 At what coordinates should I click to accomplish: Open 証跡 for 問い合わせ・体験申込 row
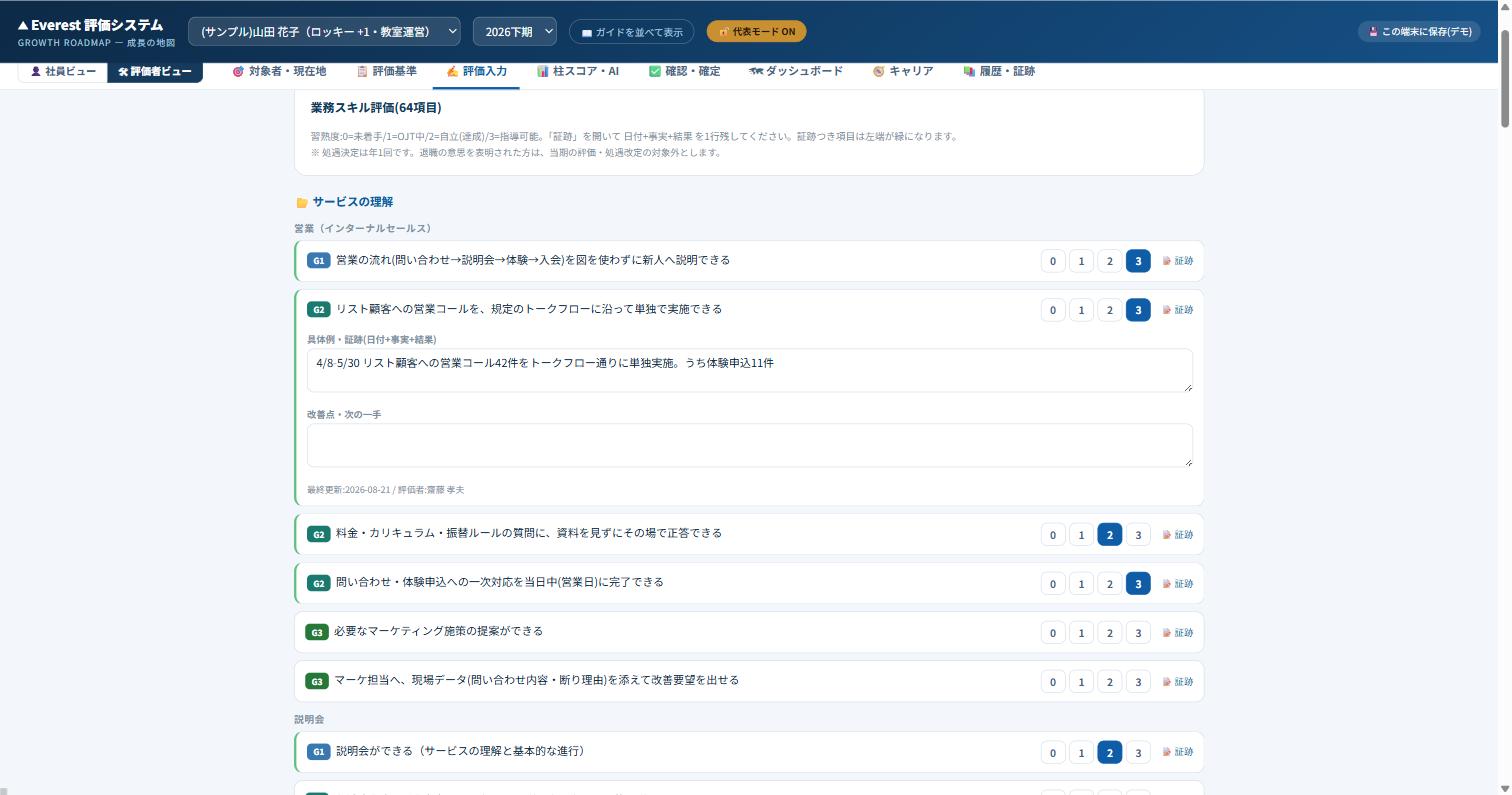[x=1178, y=584]
